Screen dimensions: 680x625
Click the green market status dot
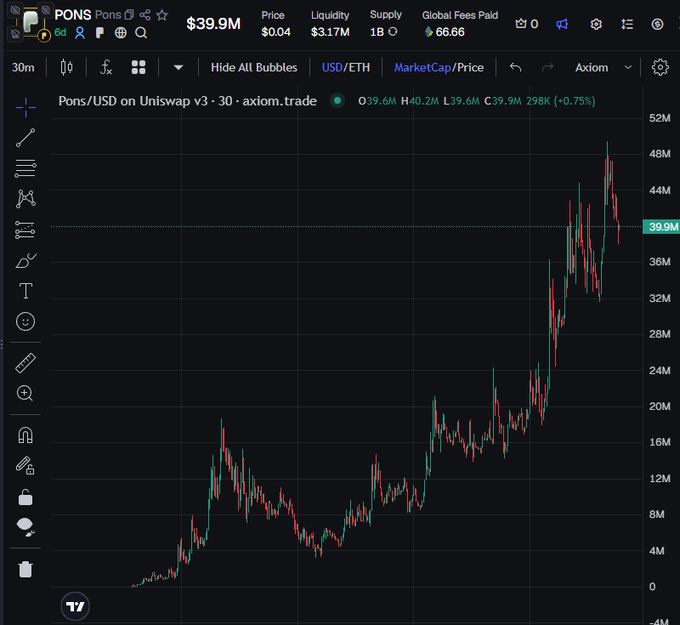click(x=337, y=101)
